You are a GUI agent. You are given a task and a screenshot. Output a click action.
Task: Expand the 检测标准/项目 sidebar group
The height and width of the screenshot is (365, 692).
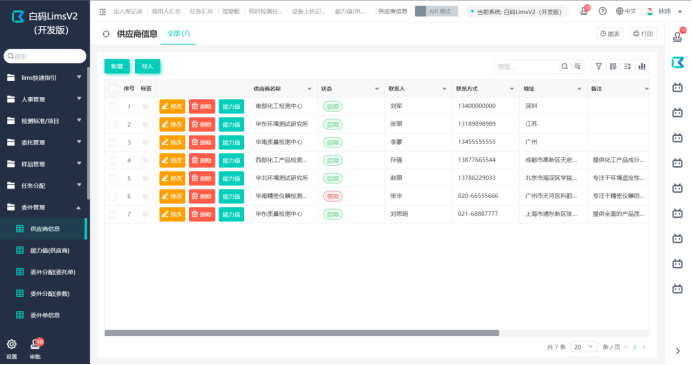[x=44, y=121]
